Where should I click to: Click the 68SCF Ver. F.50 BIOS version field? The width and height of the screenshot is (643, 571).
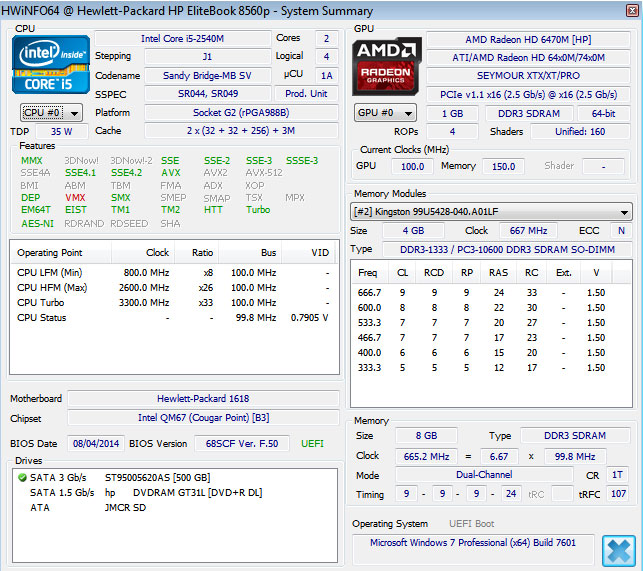[x=242, y=443]
